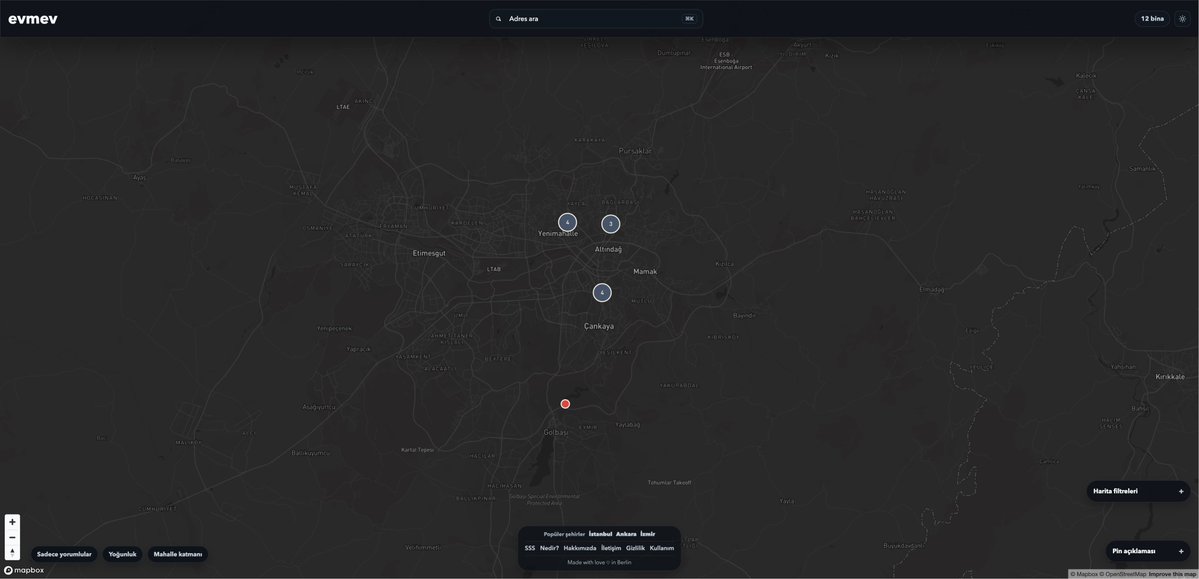
Task: Click the 'Etimesgut' map label
Action: tap(429, 252)
